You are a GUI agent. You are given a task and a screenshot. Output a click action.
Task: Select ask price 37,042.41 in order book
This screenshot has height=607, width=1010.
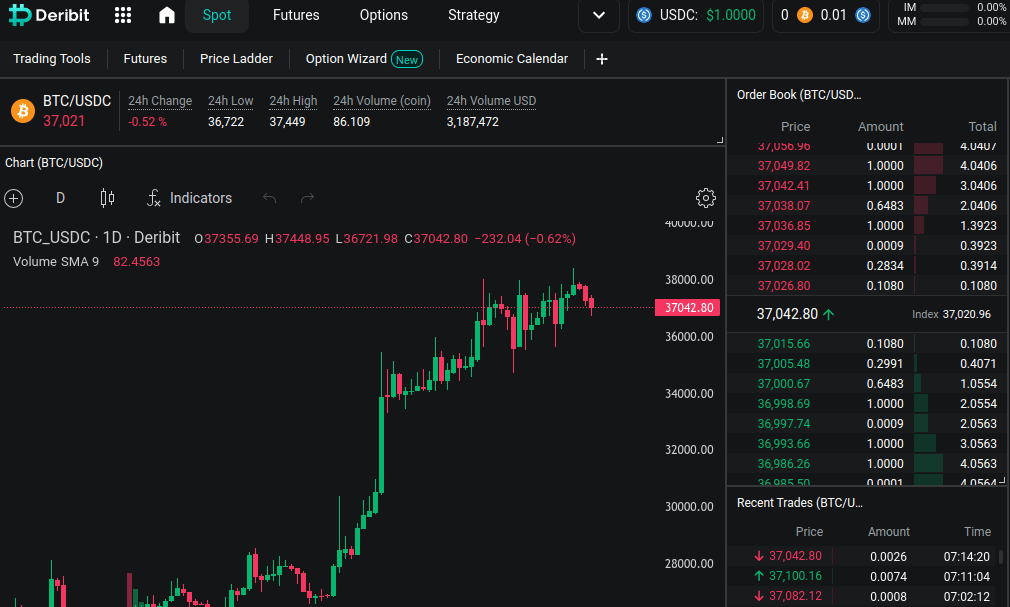(x=783, y=186)
